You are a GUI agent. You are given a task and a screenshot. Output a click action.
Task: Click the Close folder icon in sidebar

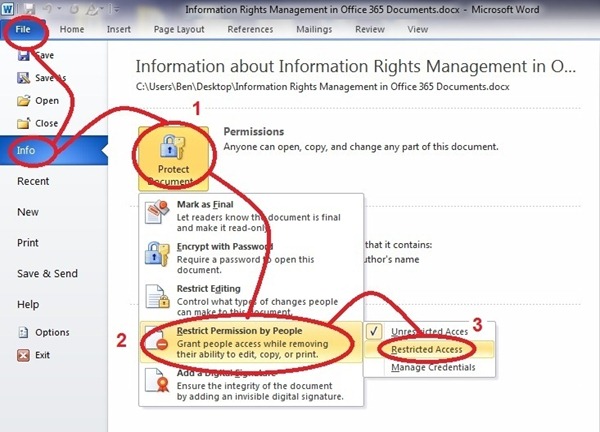(24, 123)
